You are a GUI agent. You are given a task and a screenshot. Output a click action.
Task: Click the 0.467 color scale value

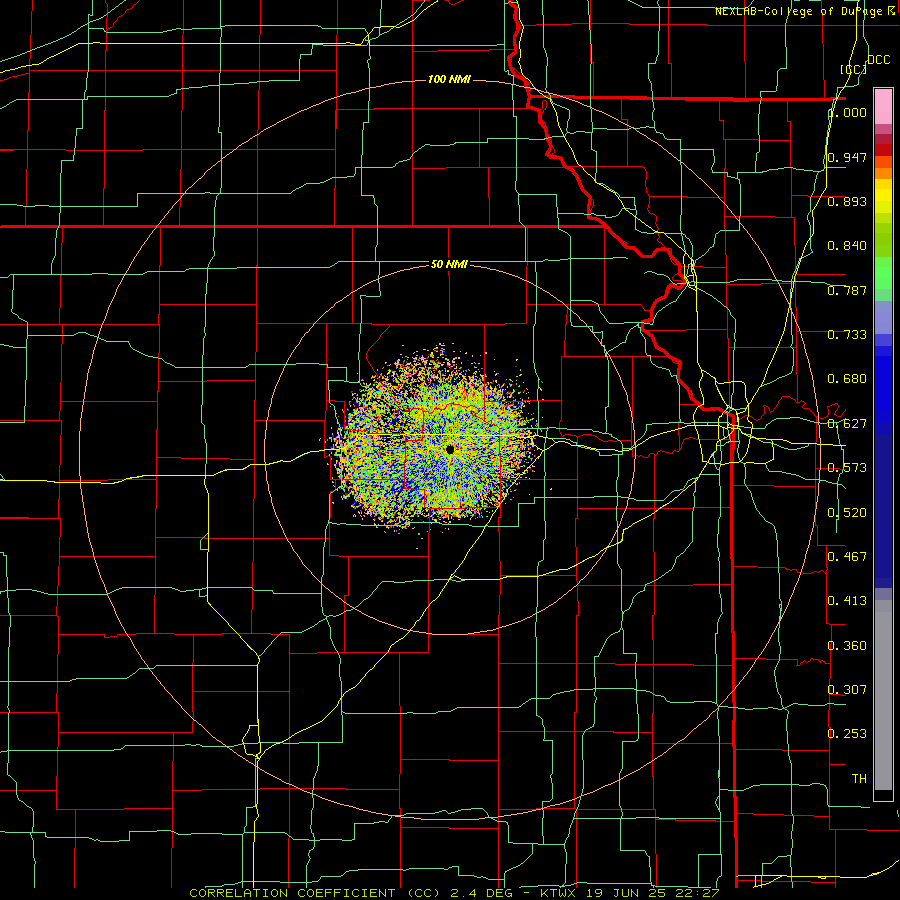point(847,556)
